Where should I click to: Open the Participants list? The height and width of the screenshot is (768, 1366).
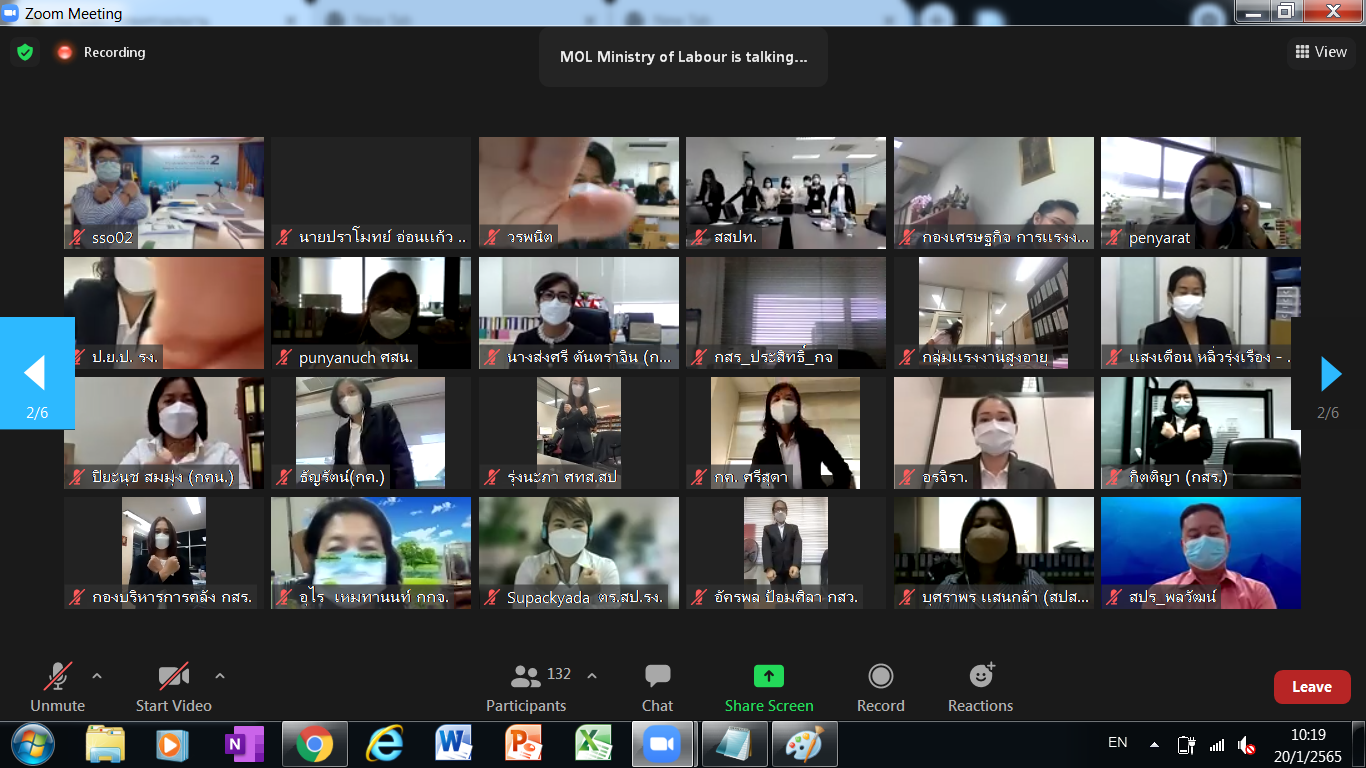click(527, 687)
